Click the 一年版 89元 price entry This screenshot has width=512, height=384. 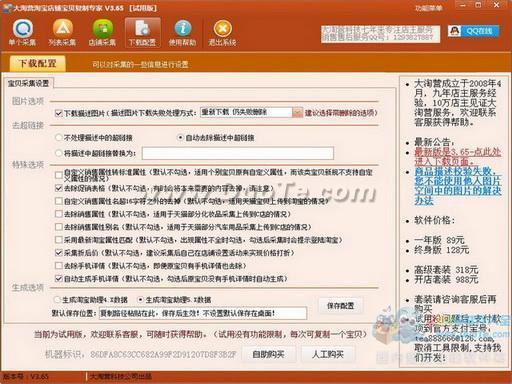[x=439, y=240]
